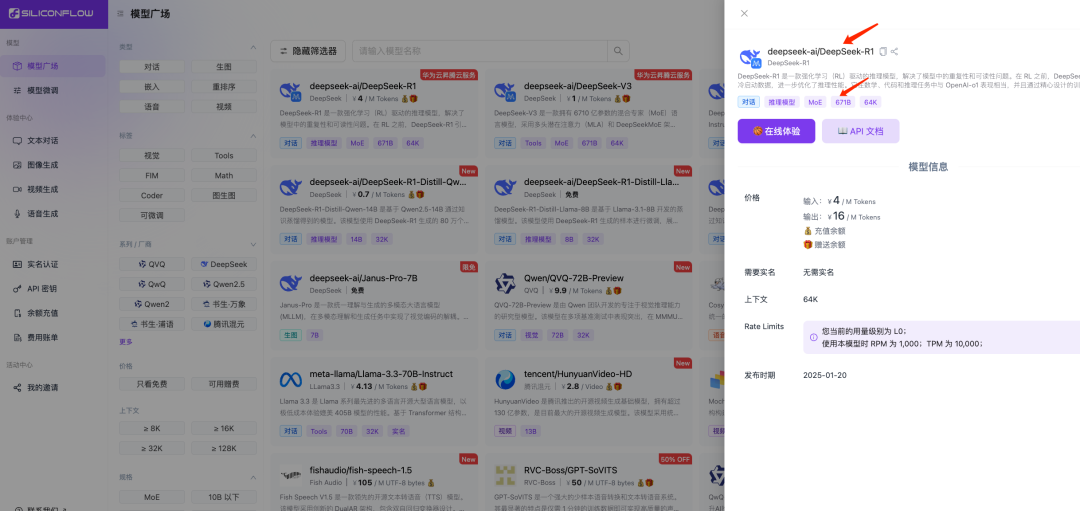
Task: Open 模型广场 in the sidebar
Action: (53, 66)
